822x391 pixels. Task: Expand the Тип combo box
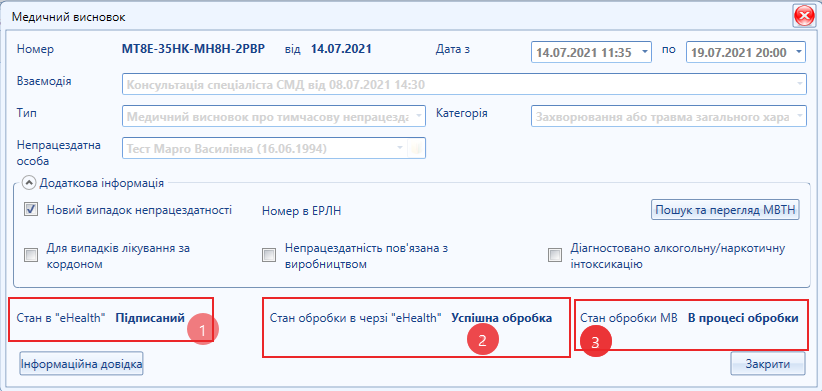tap(418, 116)
